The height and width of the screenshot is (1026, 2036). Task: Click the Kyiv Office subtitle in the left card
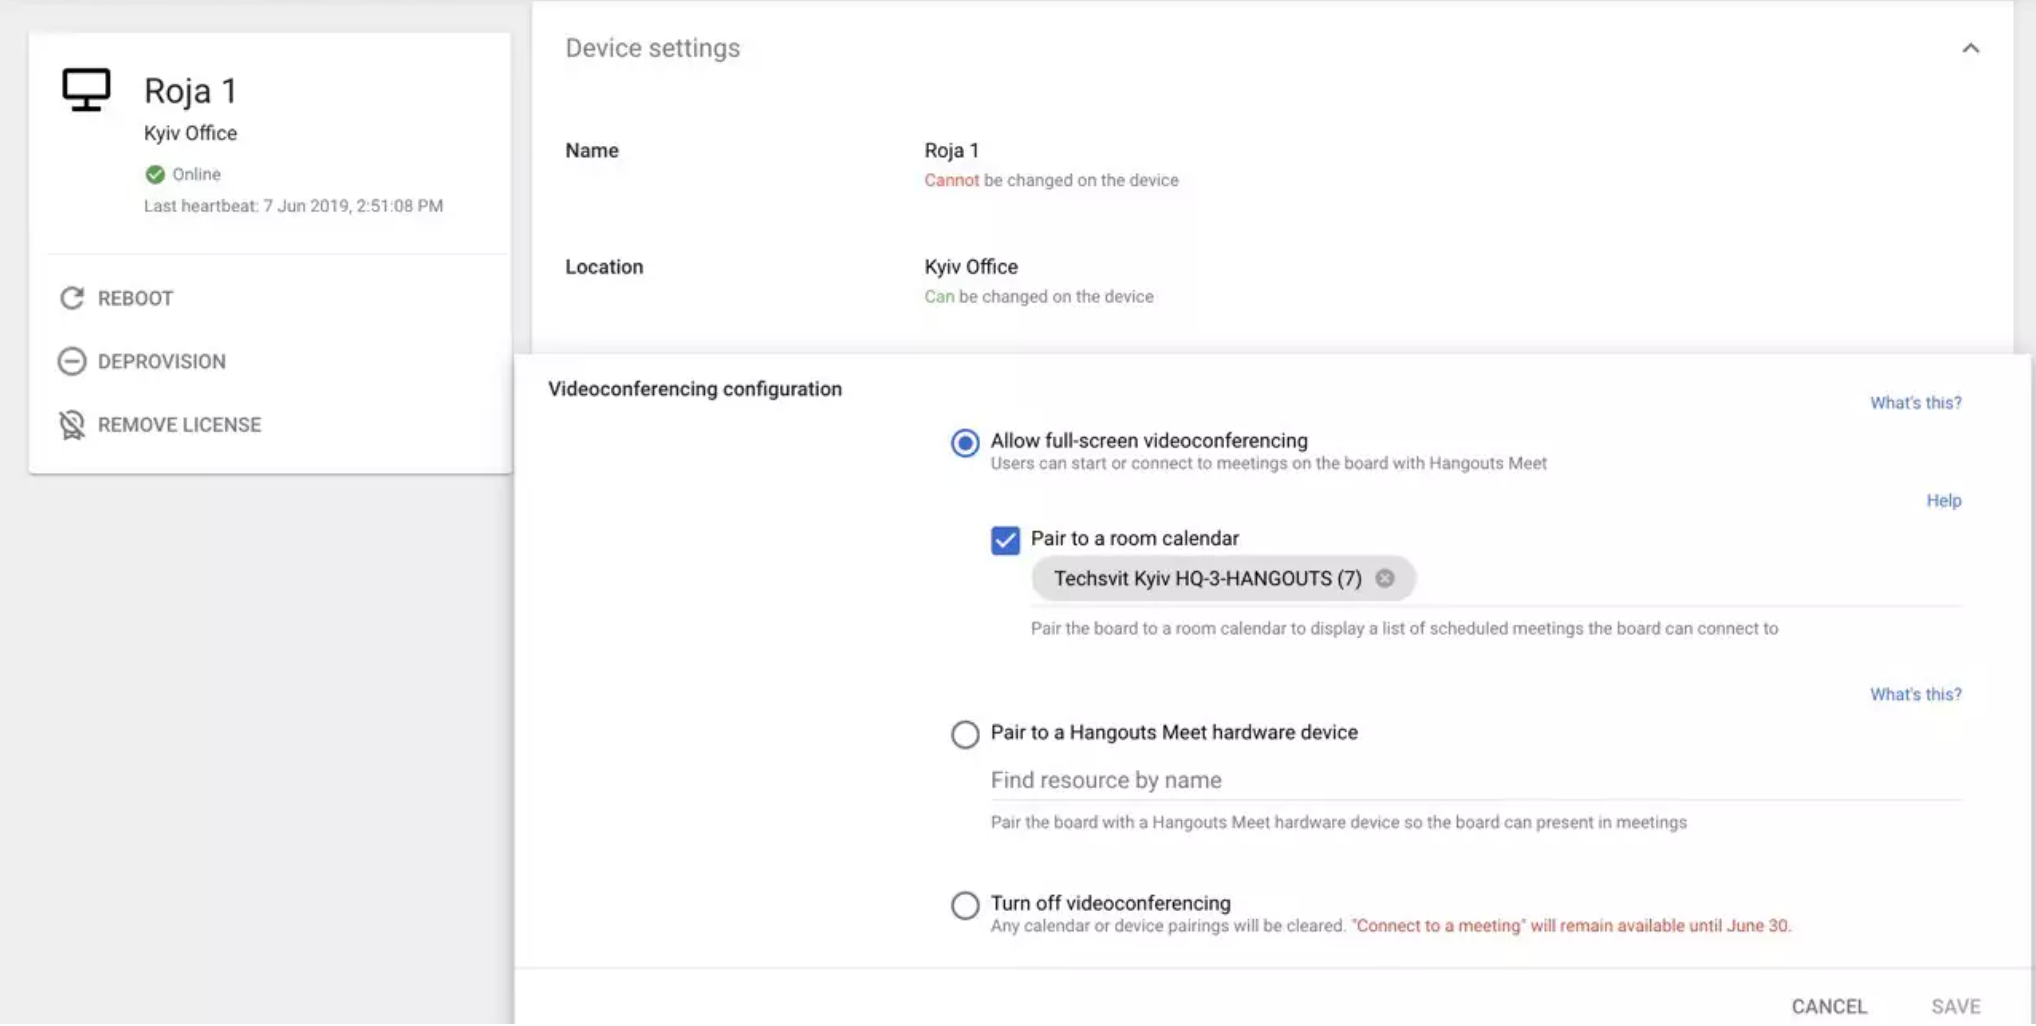click(x=190, y=133)
